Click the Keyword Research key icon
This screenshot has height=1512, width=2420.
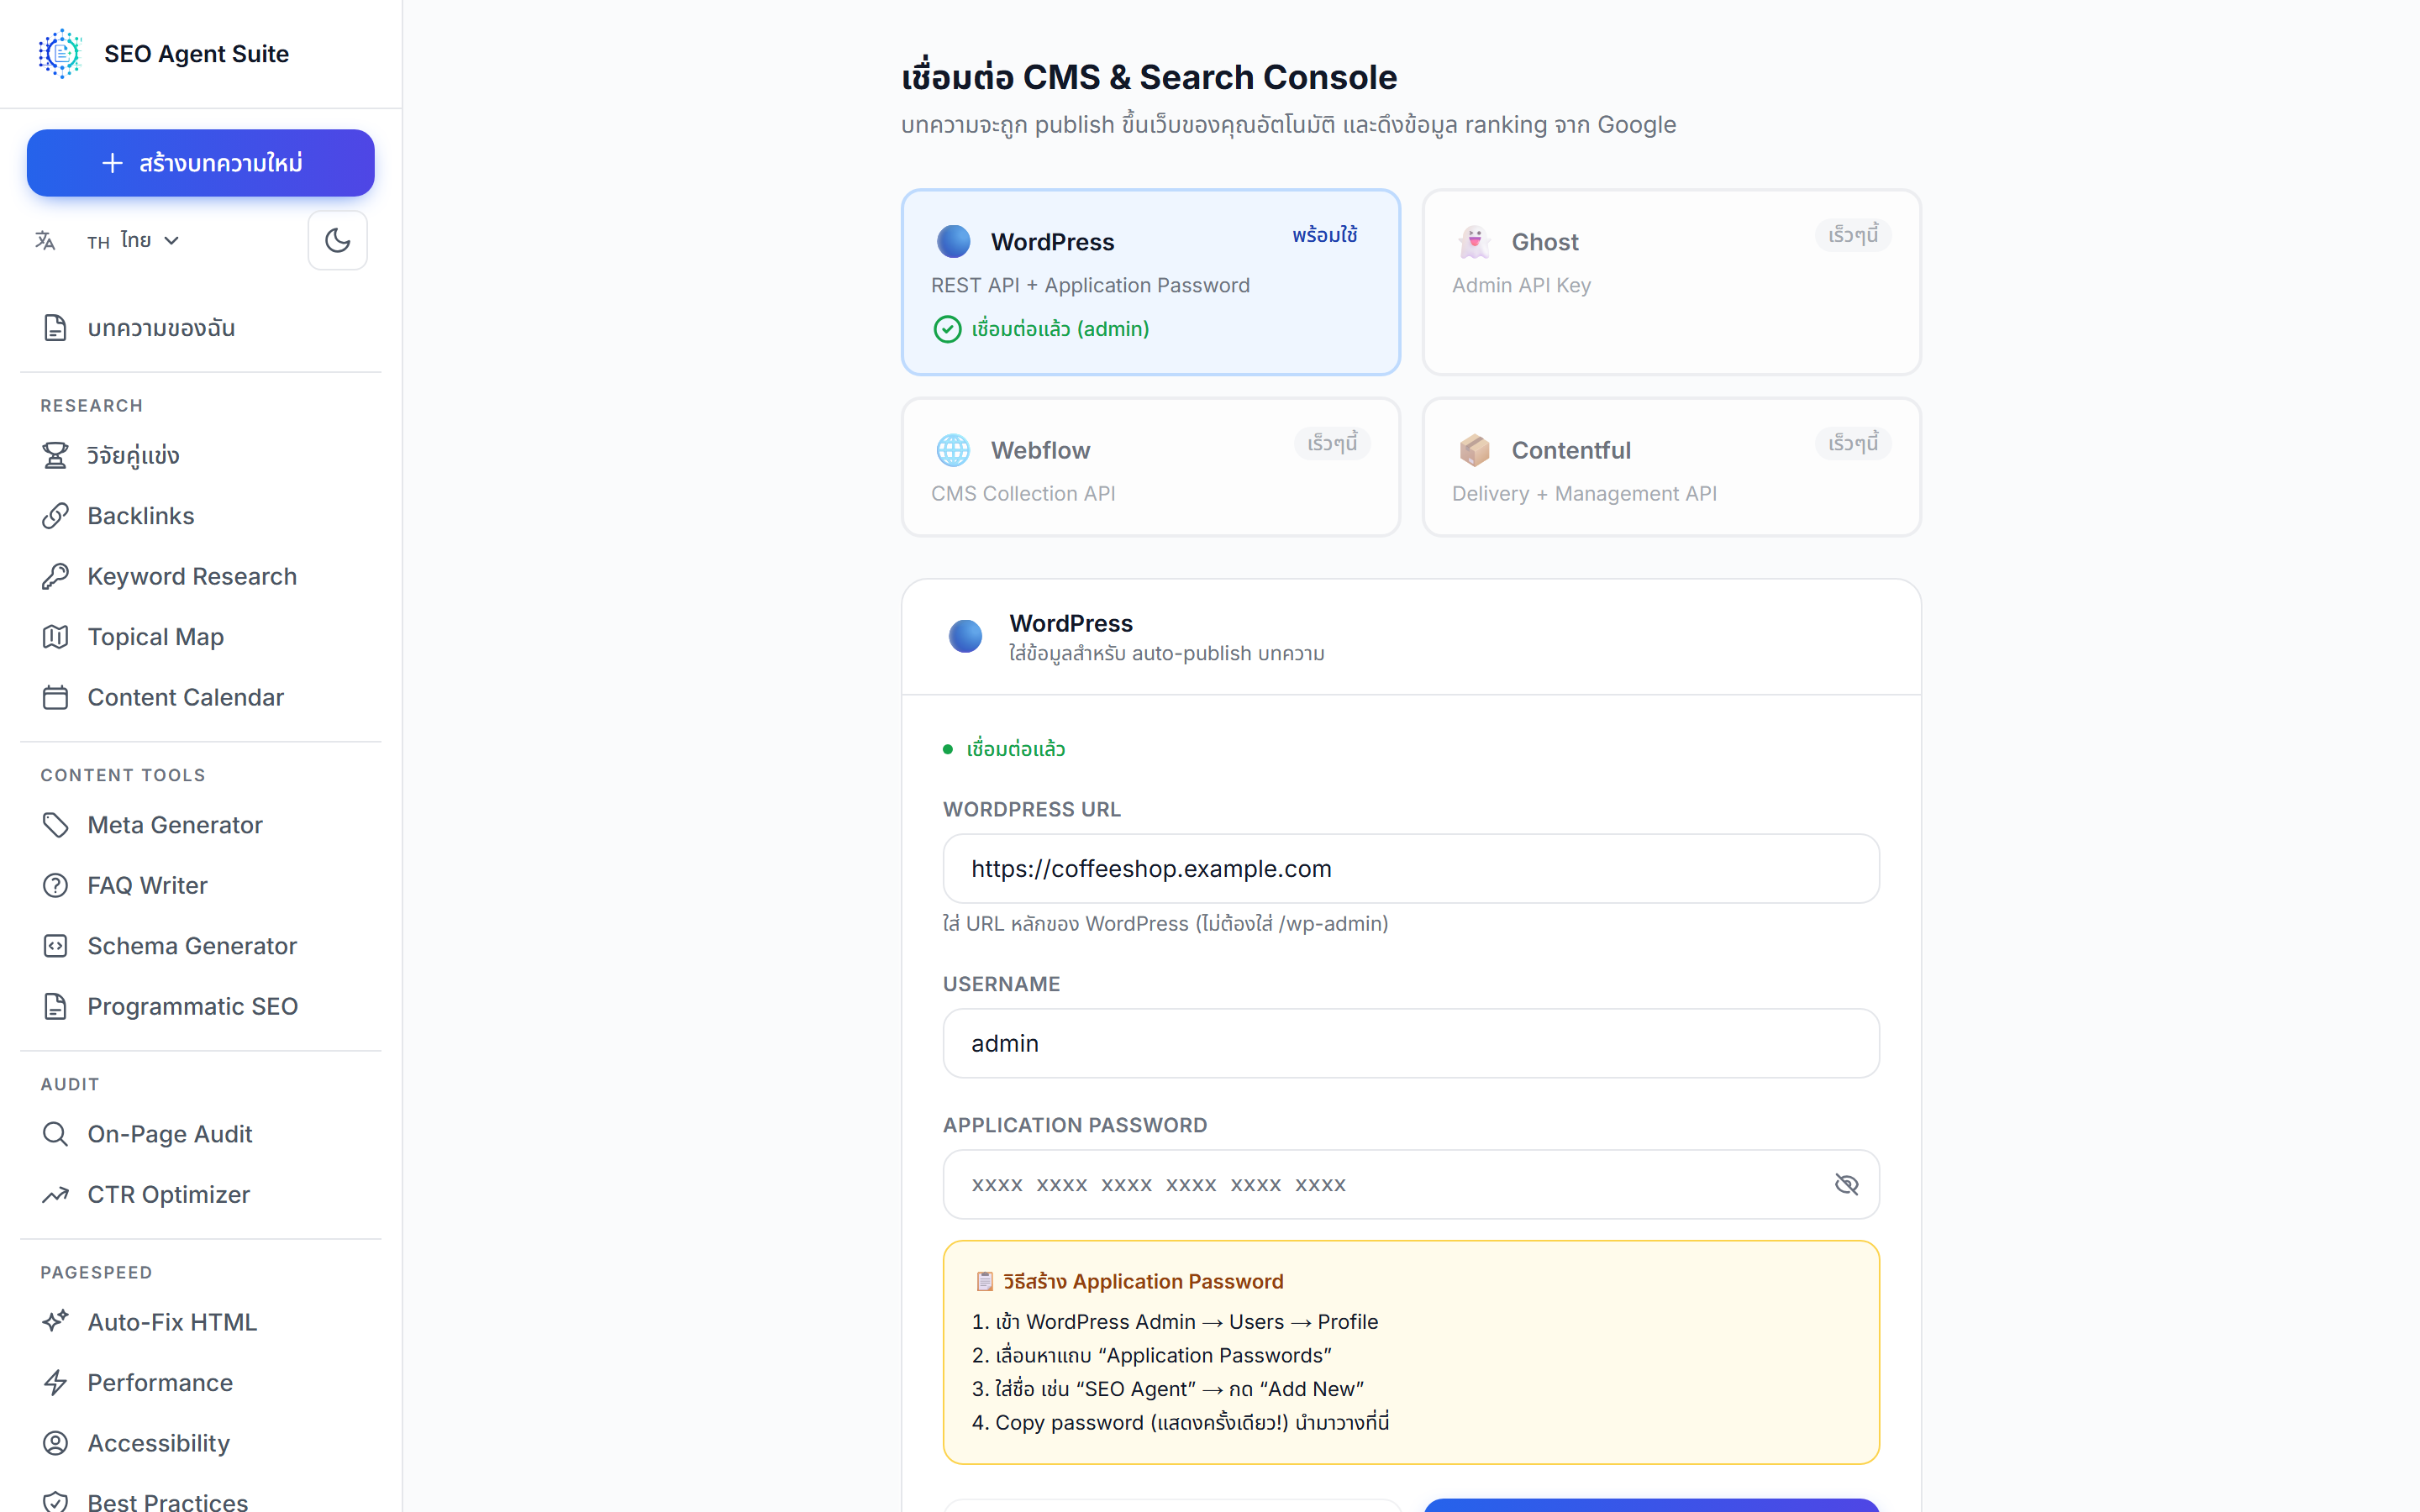coord(56,577)
